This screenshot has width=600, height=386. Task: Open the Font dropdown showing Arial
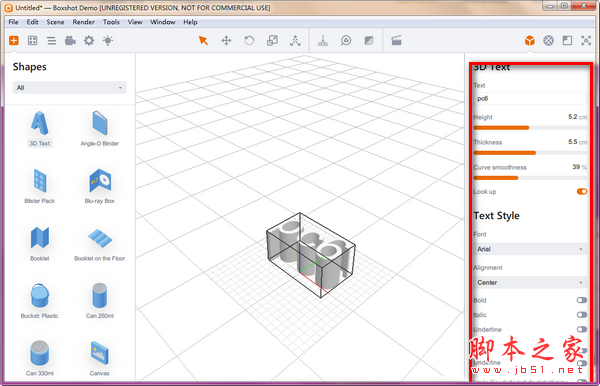point(530,249)
